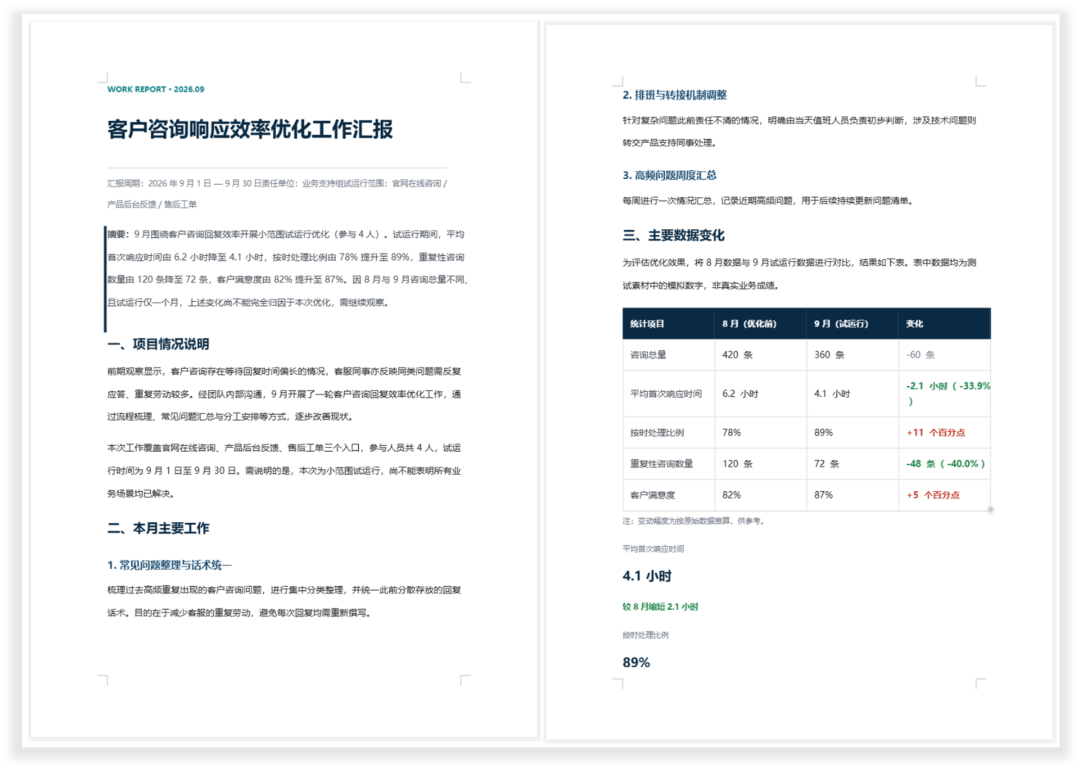Click the "-48 条（-40.0%）" change cell
The image size is (1080, 770).
click(945, 464)
